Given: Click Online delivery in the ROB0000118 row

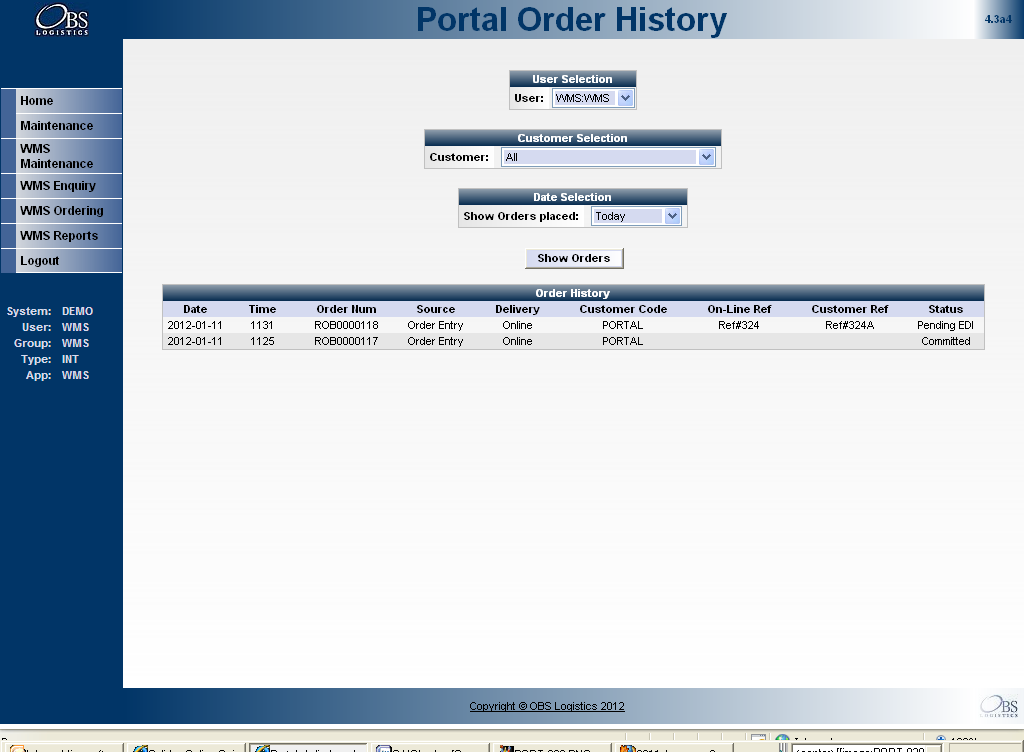Looking at the screenshot, I should click(517, 325).
